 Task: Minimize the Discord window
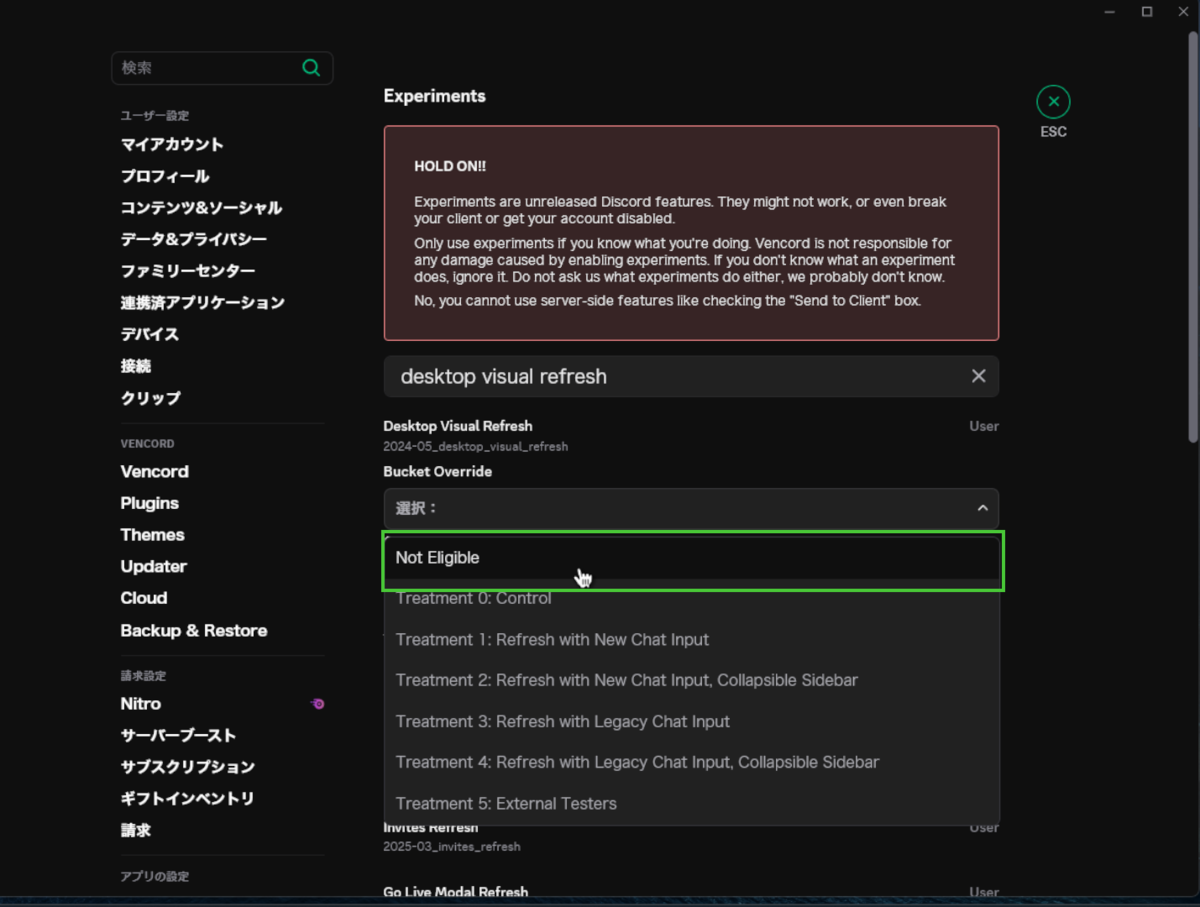pyautogui.click(x=1110, y=11)
